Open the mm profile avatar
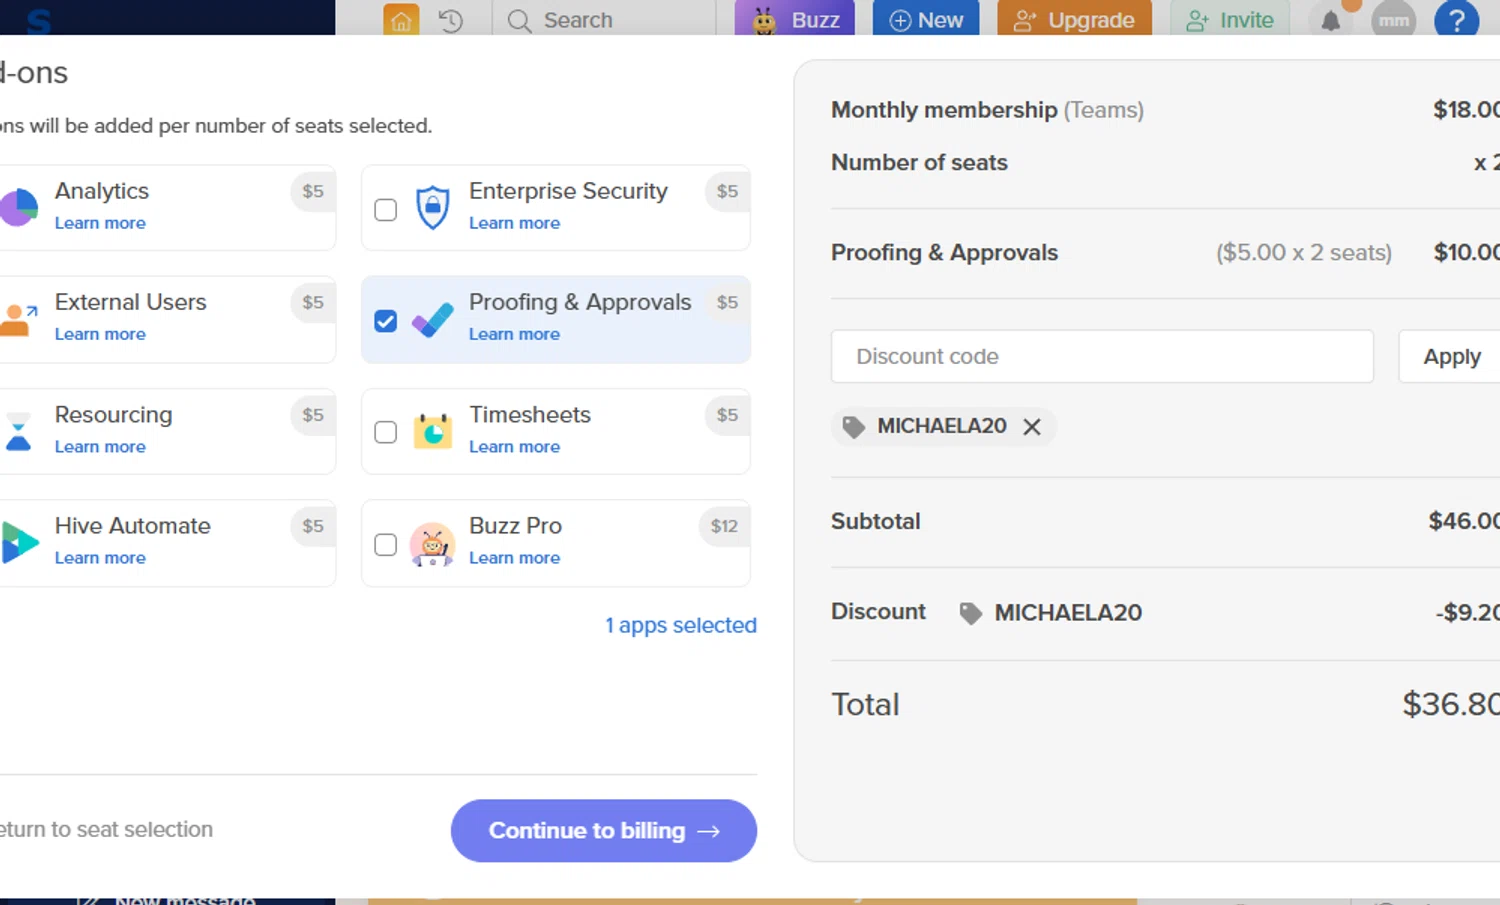 pos(1393,20)
